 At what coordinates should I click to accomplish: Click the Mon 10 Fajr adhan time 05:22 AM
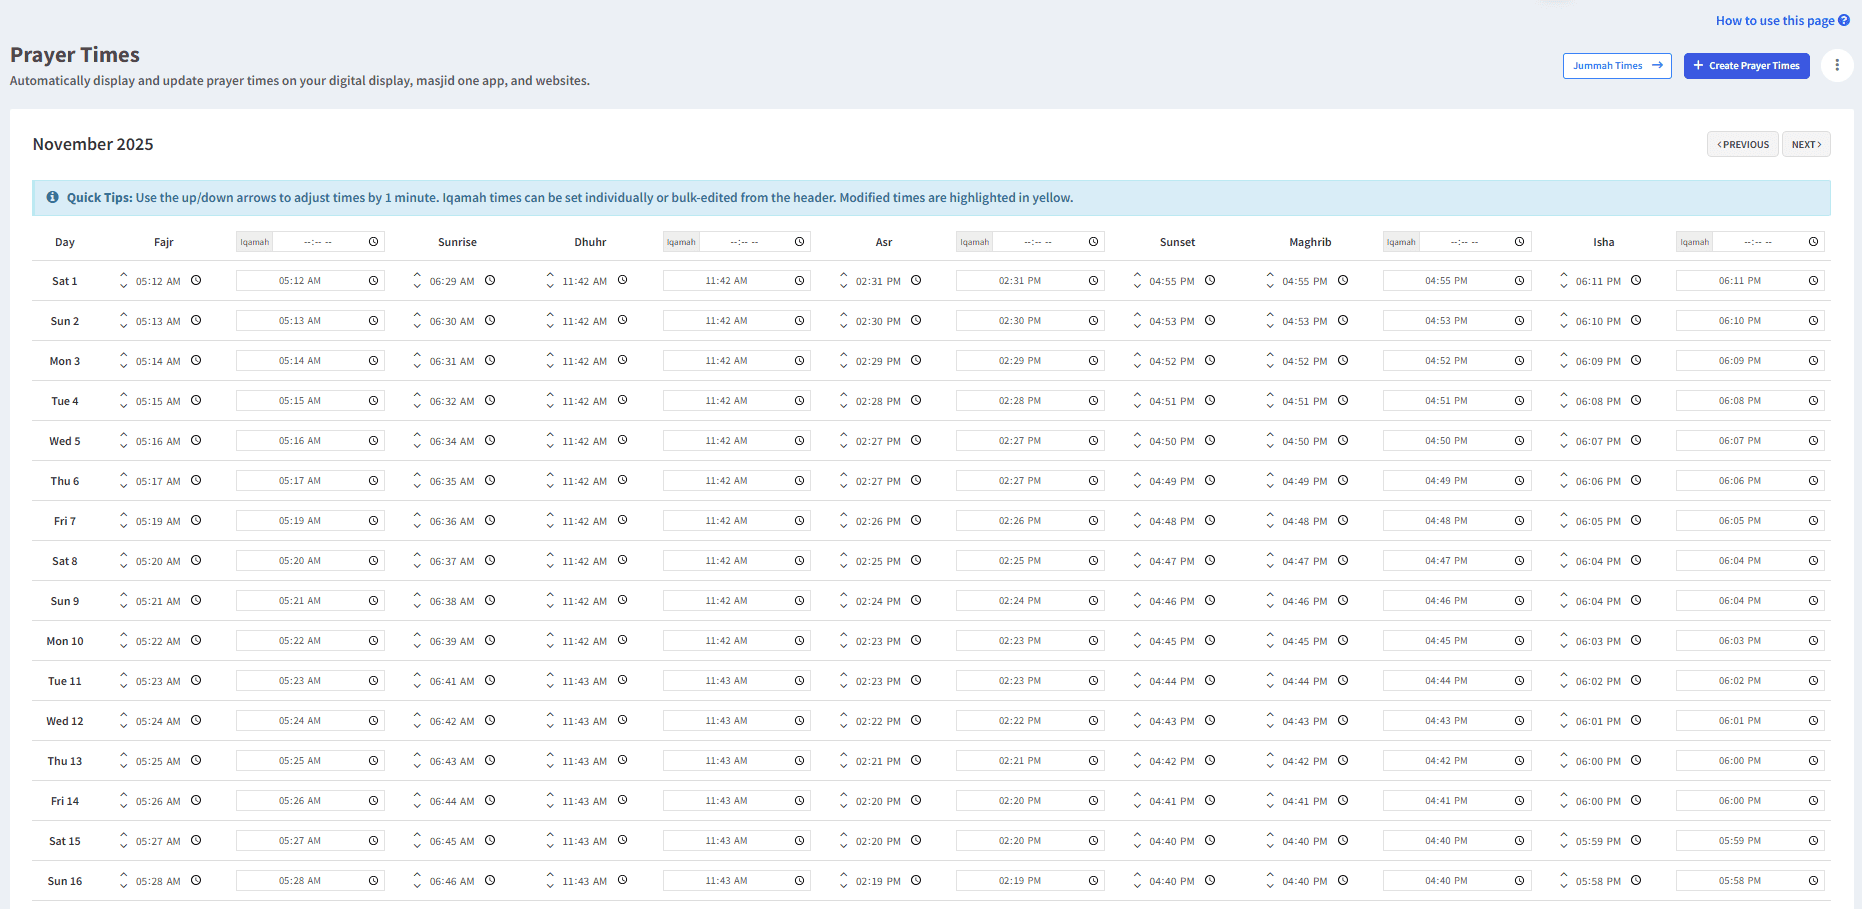(x=158, y=641)
